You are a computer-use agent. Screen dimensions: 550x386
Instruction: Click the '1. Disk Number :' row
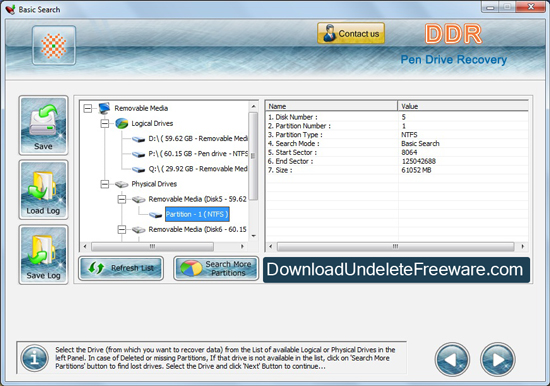coord(397,117)
